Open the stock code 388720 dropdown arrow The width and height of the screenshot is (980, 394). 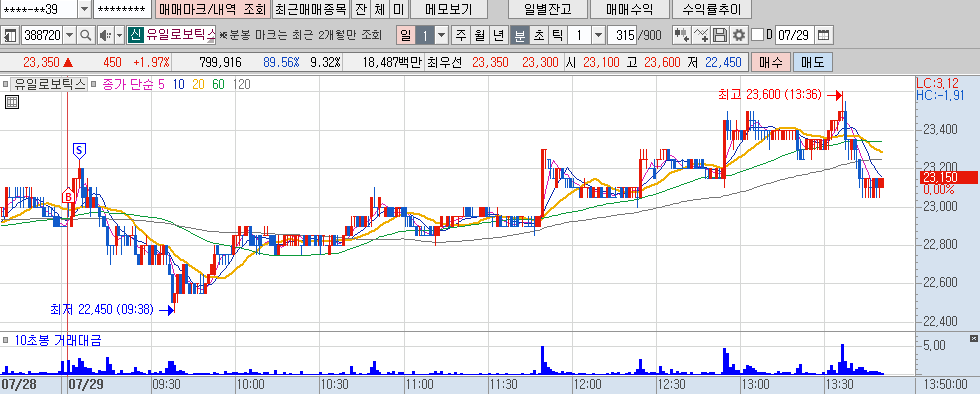pyautogui.click(x=69, y=35)
